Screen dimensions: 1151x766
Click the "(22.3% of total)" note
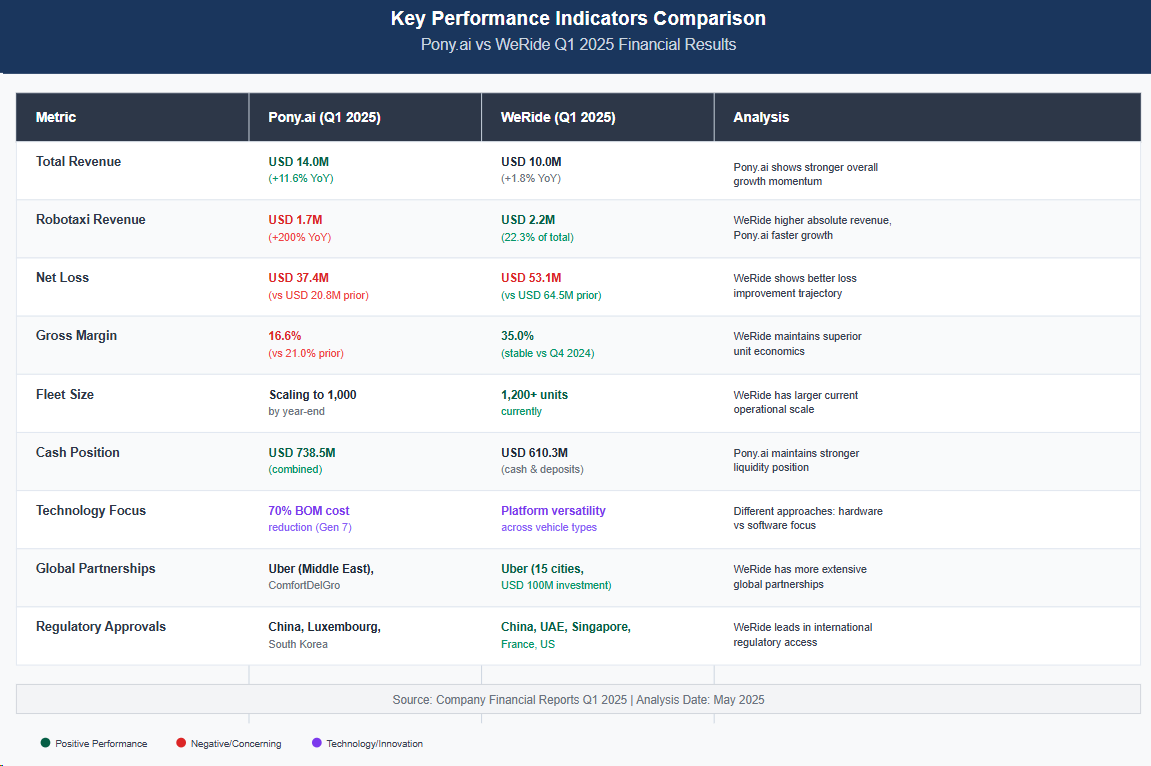click(x=537, y=237)
